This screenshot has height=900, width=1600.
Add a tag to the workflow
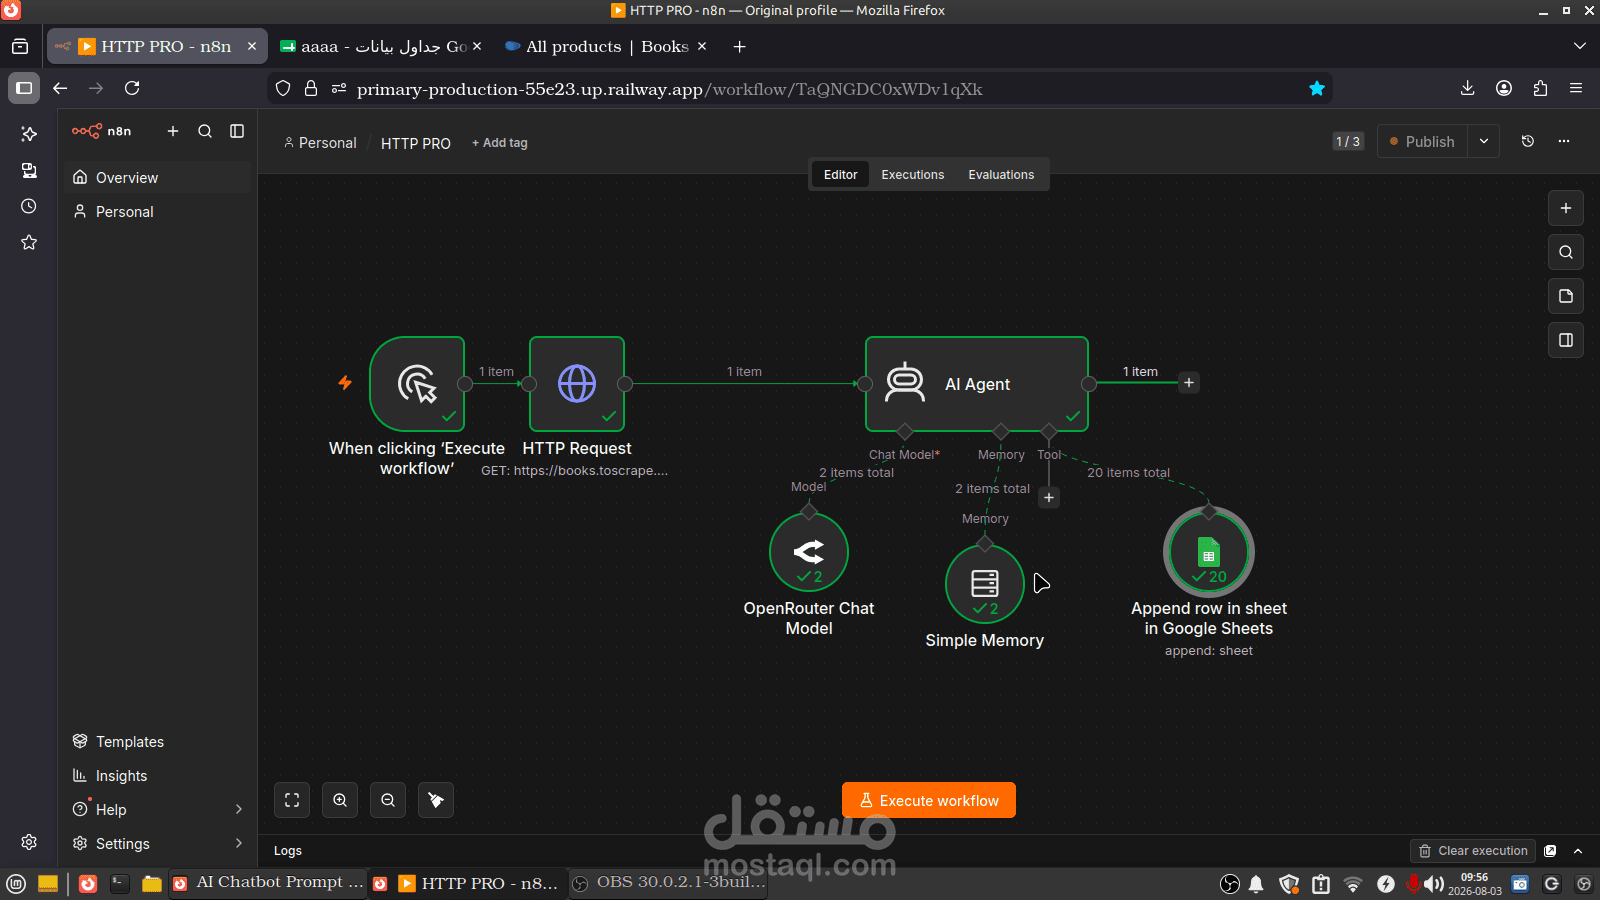point(500,143)
